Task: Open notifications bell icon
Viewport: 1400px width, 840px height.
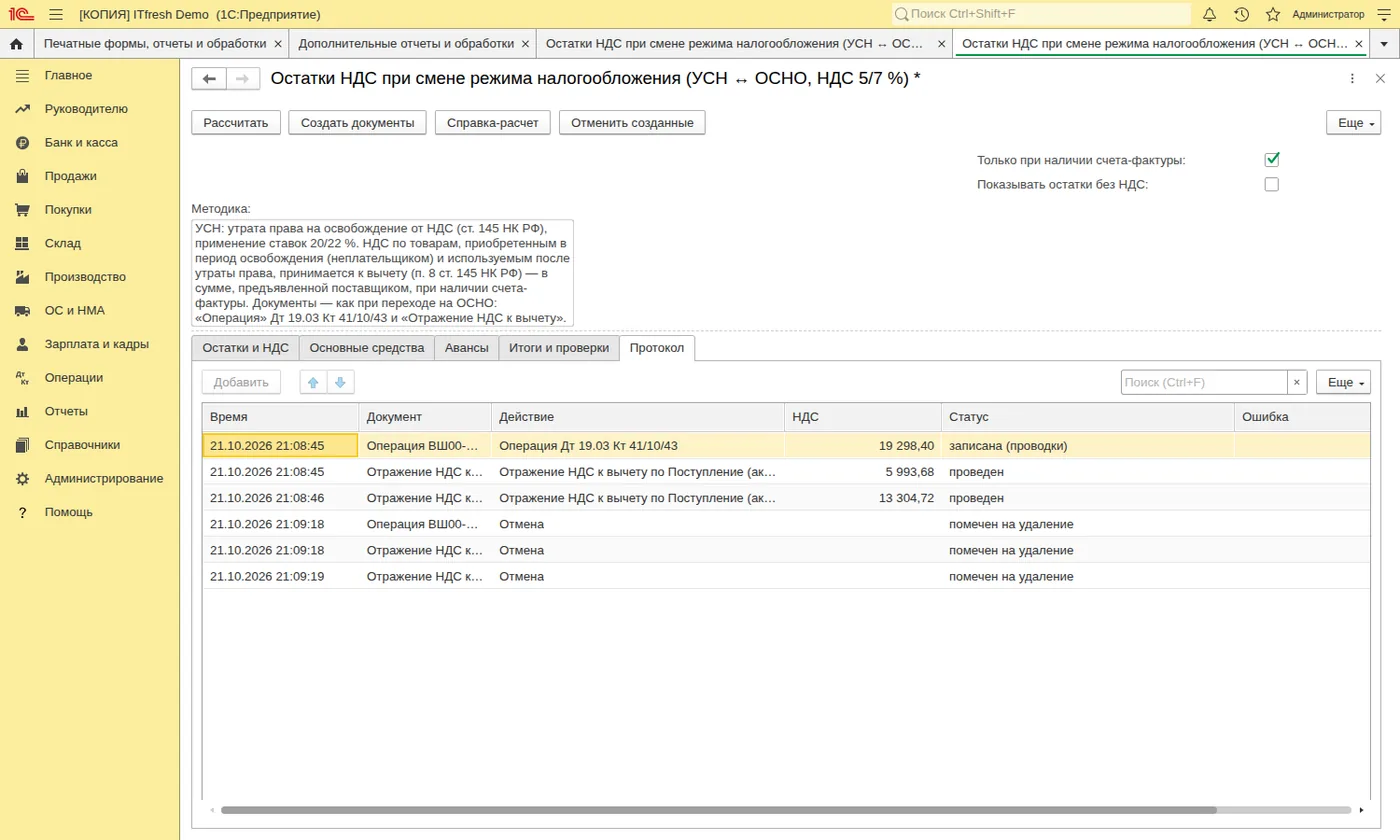Action: (x=1209, y=14)
